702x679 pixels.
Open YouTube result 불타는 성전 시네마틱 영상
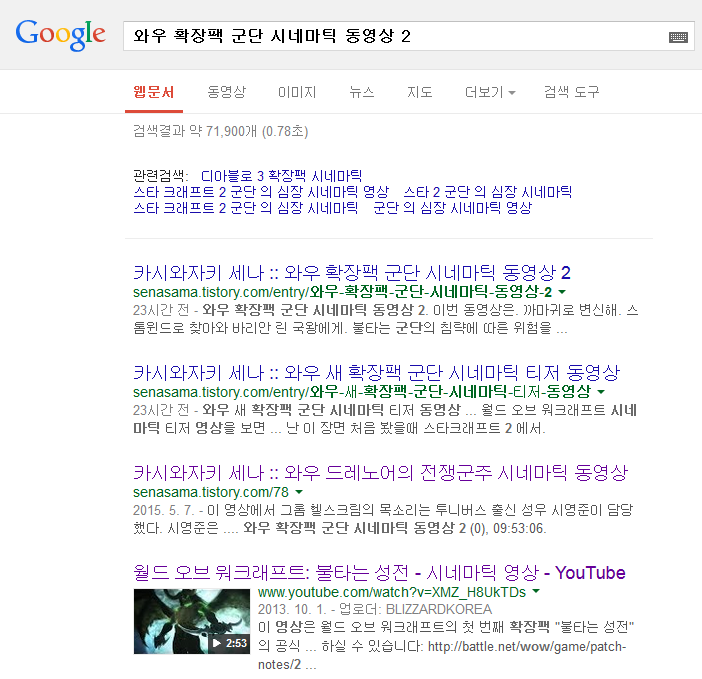point(379,573)
